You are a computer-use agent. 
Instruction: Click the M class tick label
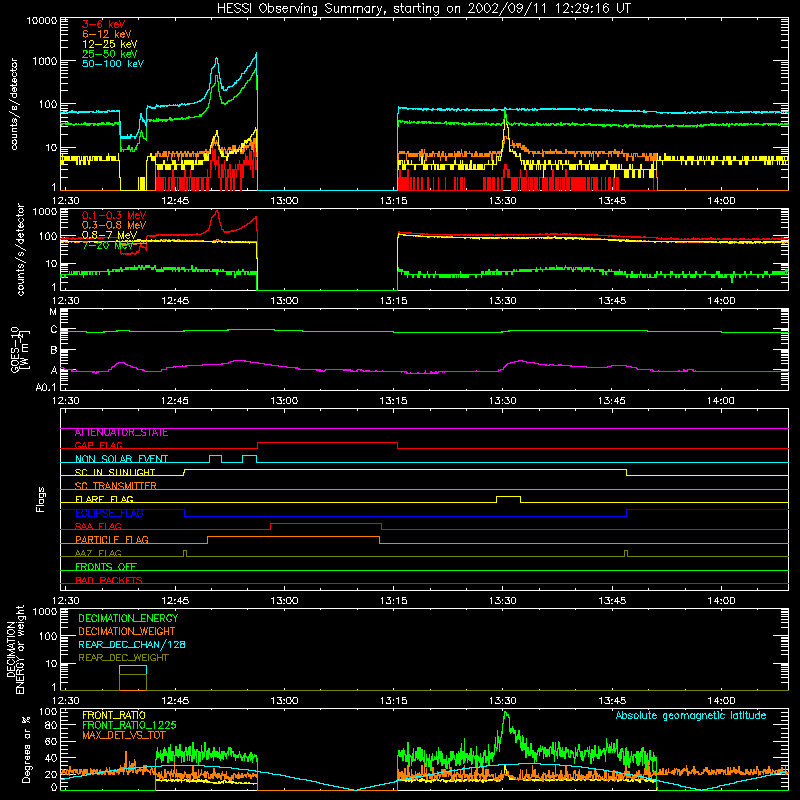click(x=53, y=312)
